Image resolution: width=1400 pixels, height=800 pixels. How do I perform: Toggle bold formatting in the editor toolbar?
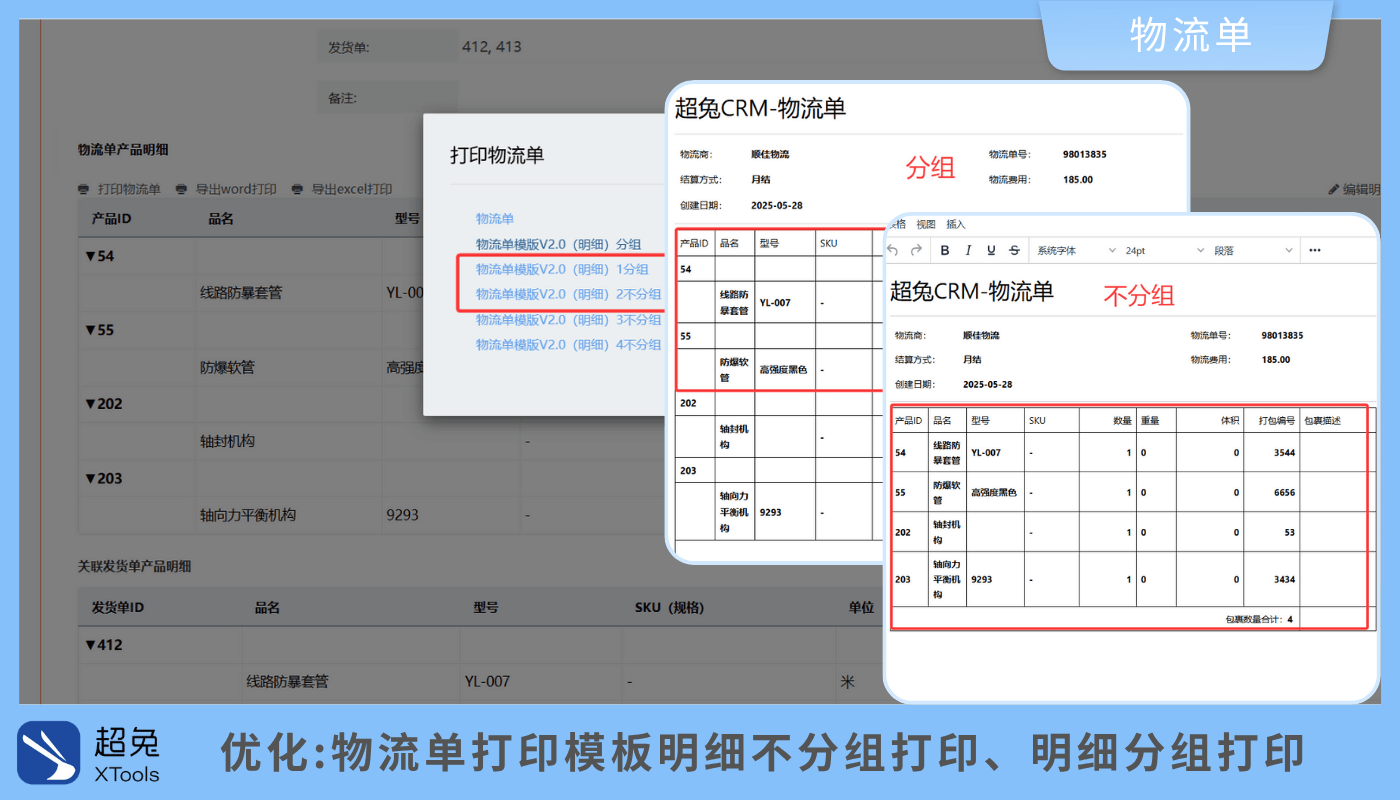945,250
